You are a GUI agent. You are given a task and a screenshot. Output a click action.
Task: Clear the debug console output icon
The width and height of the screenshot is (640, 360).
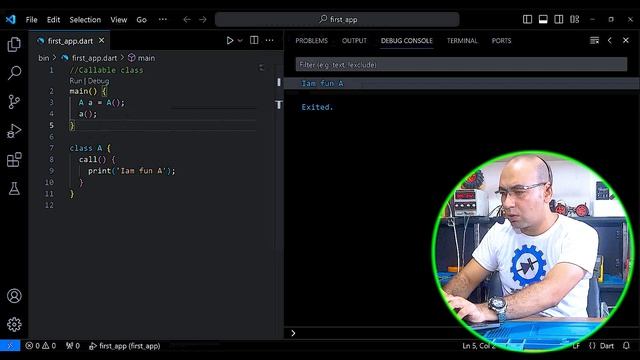point(594,40)
